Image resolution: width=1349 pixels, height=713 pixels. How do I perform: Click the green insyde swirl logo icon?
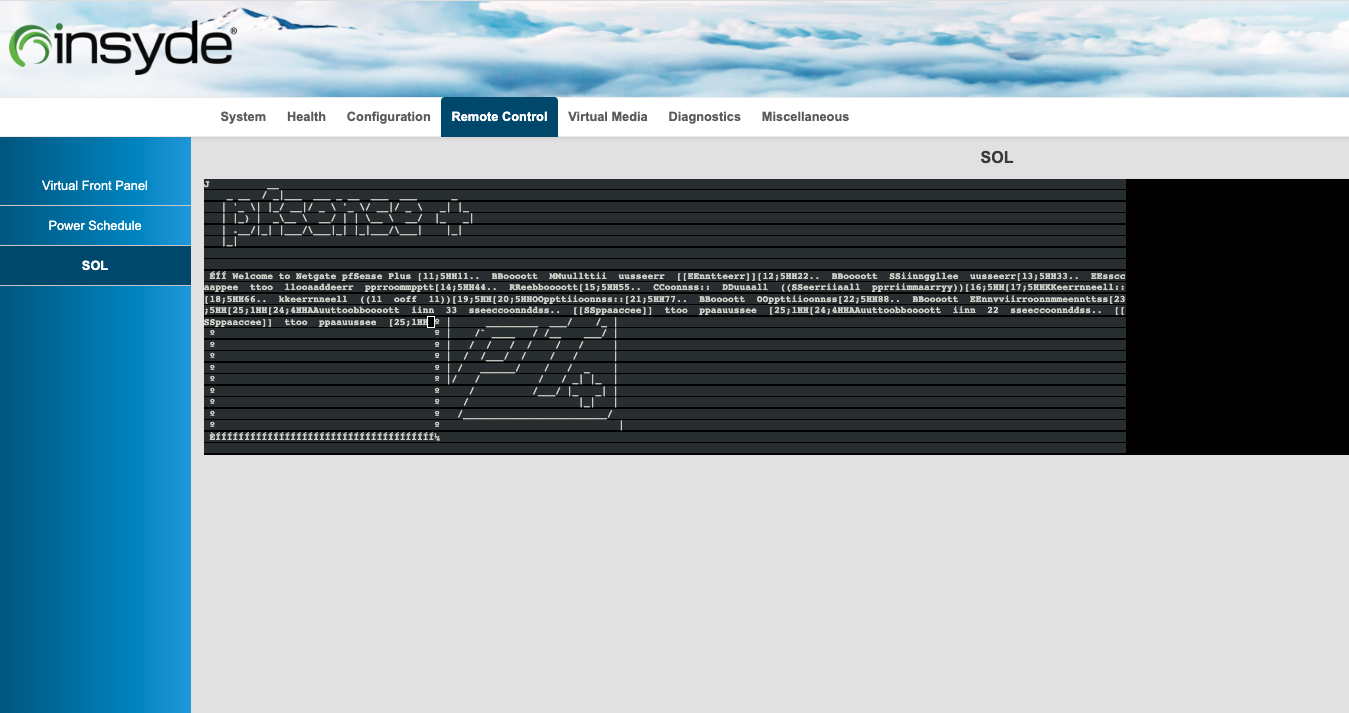[29, 48]
